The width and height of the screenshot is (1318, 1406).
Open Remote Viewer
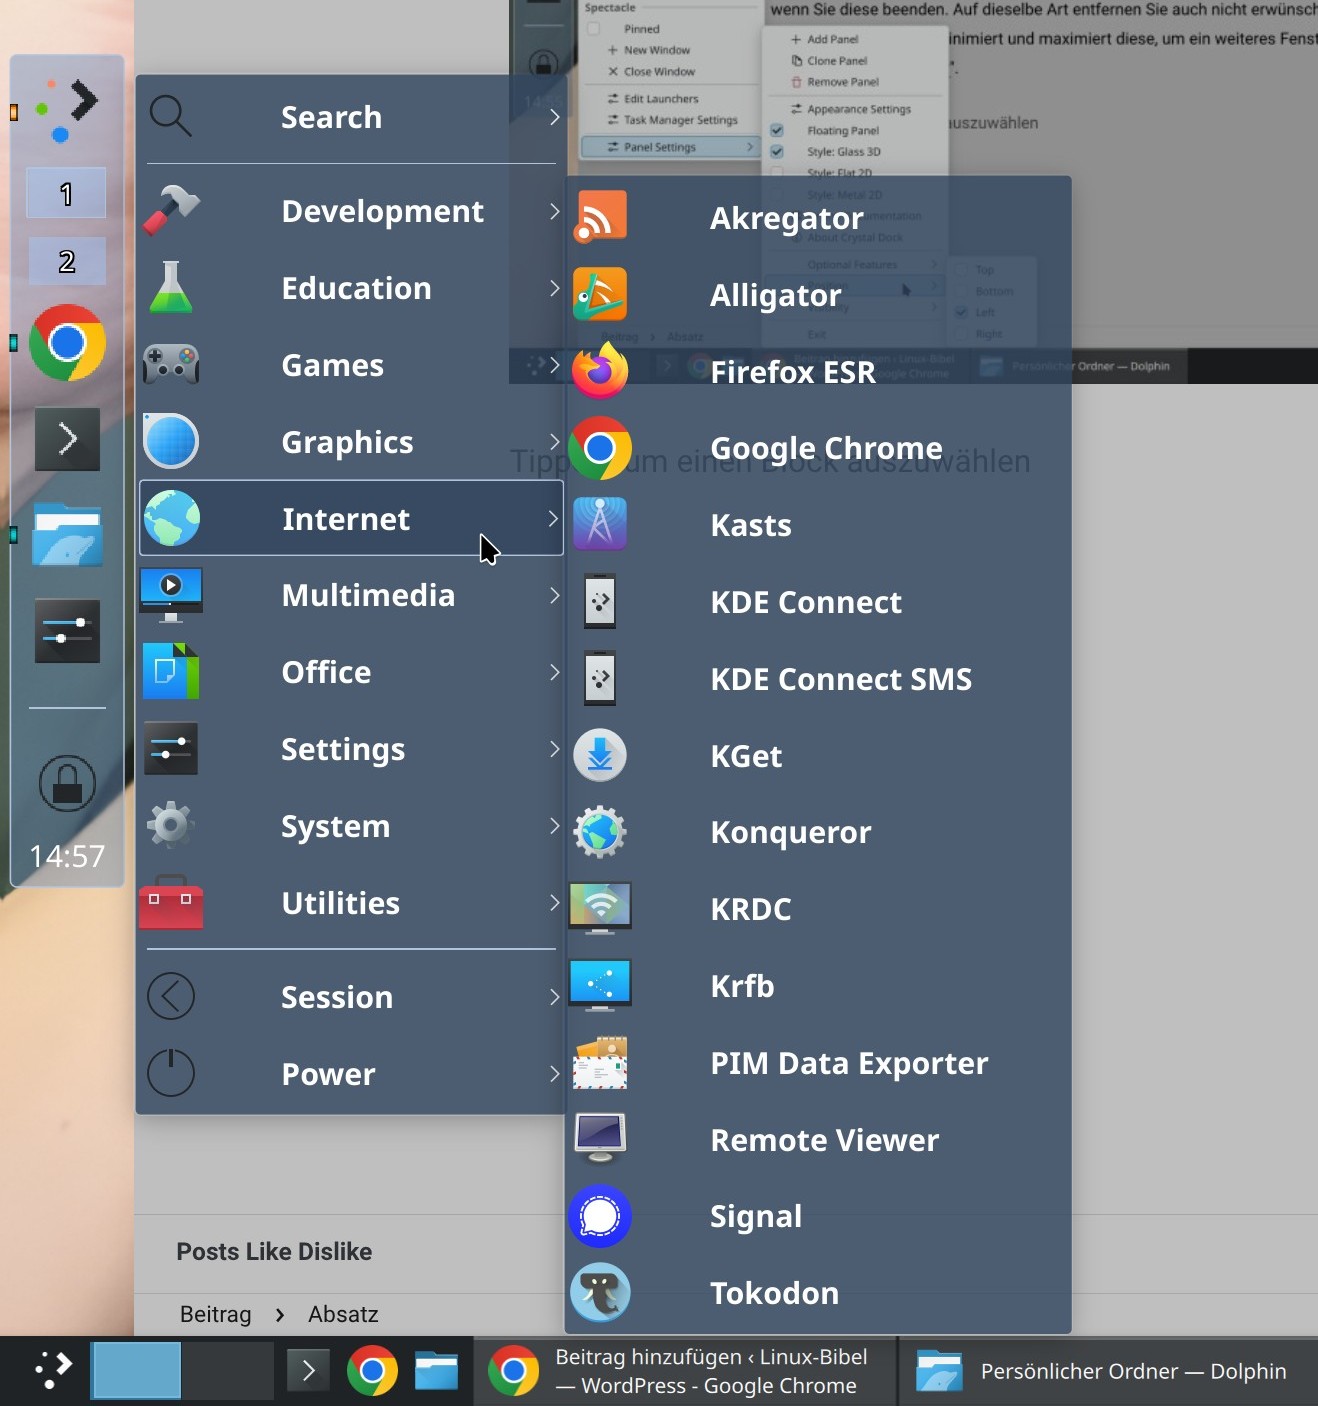pyautogui.click(x=818, y=1140)
